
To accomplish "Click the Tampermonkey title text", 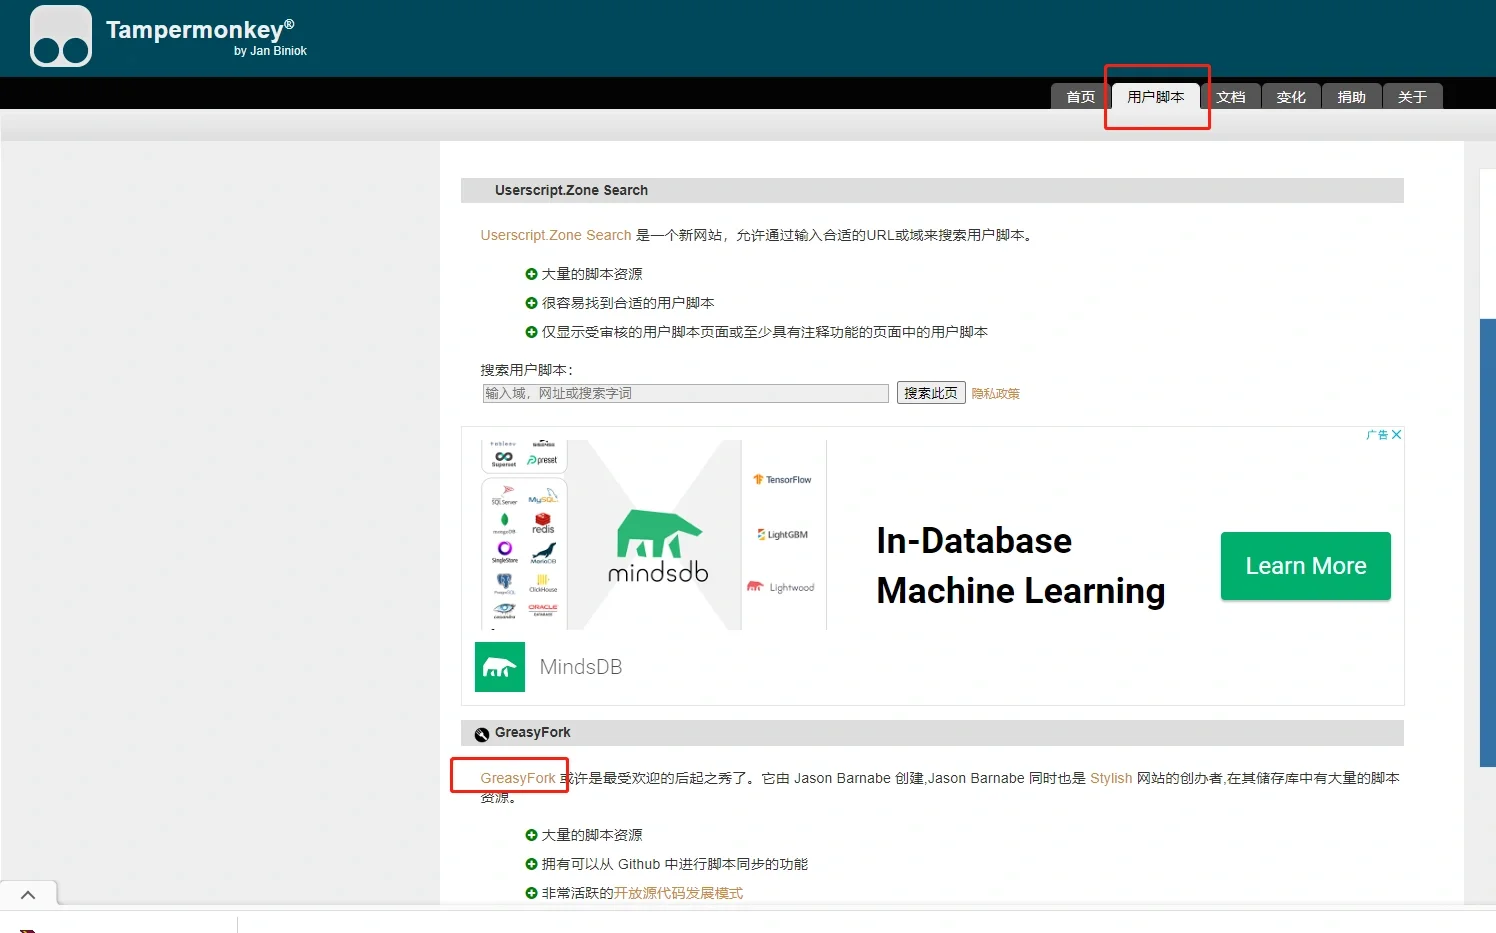I will [200, 29].
